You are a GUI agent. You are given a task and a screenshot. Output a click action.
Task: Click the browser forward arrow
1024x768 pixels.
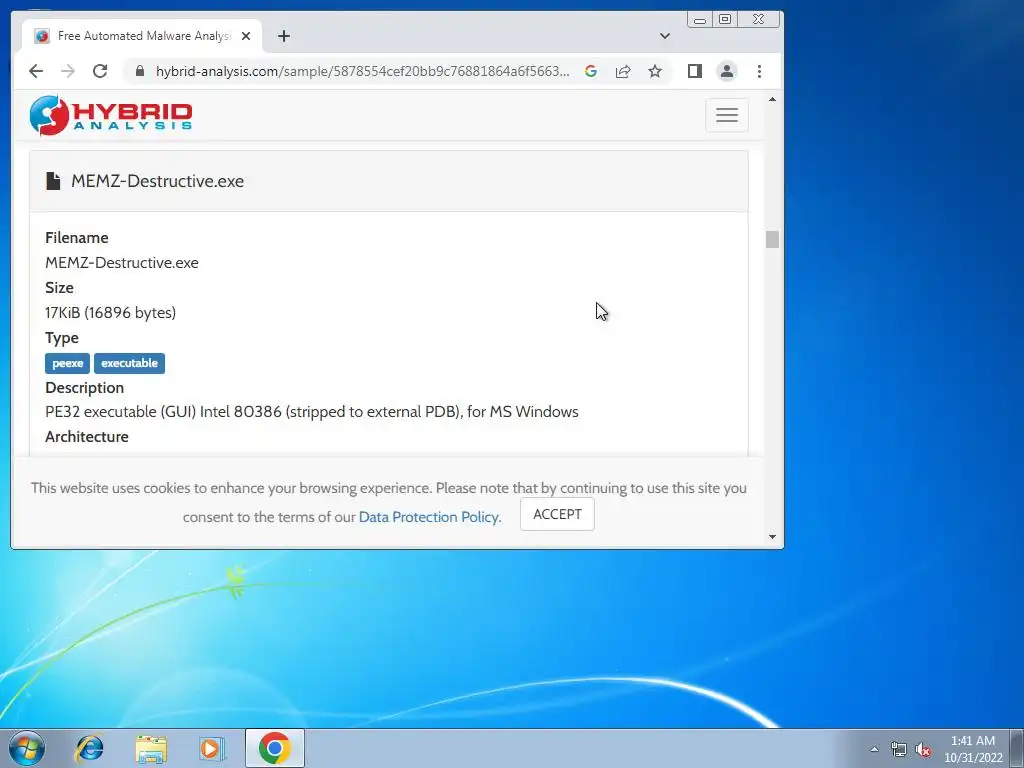(x=68, y=71)
